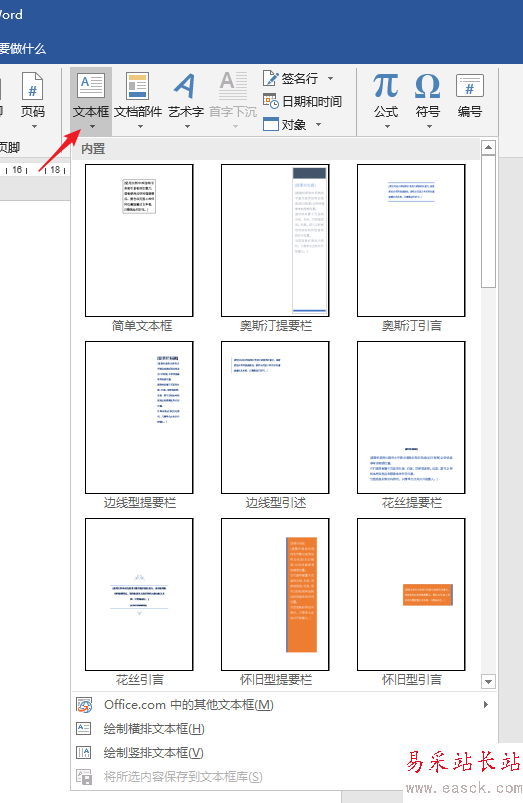
Task: Click the gallery scrollbar thumb
Action: [x=489, y=222]
